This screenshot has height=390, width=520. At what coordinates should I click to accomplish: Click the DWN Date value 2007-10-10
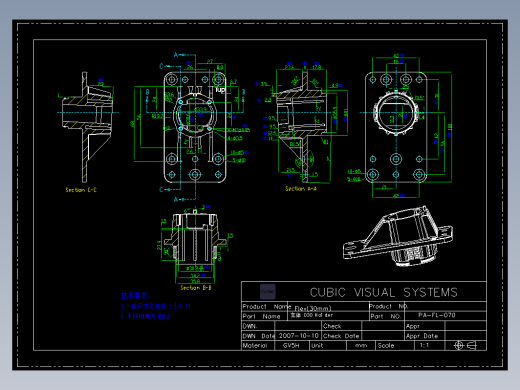pyautogui.click(x=299, y=336)
